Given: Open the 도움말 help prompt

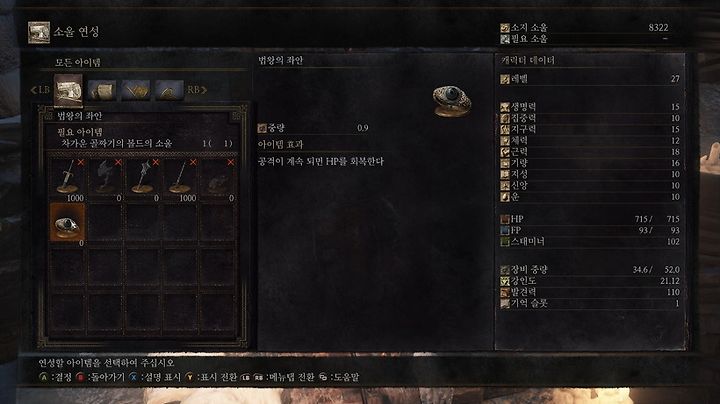Looking at the screenshot, I should pos(339,377).
